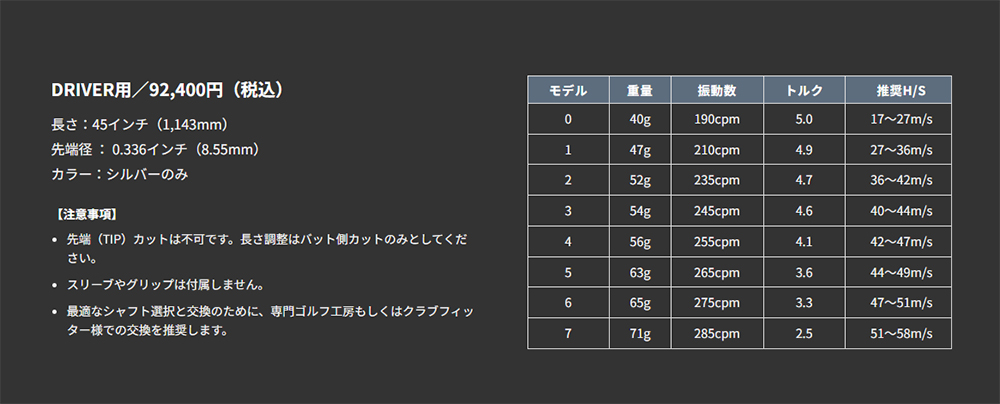Viewport: 1000px width, 404px height.
Task: Select the 2.5 torque value cell
Action: [804, 334]
